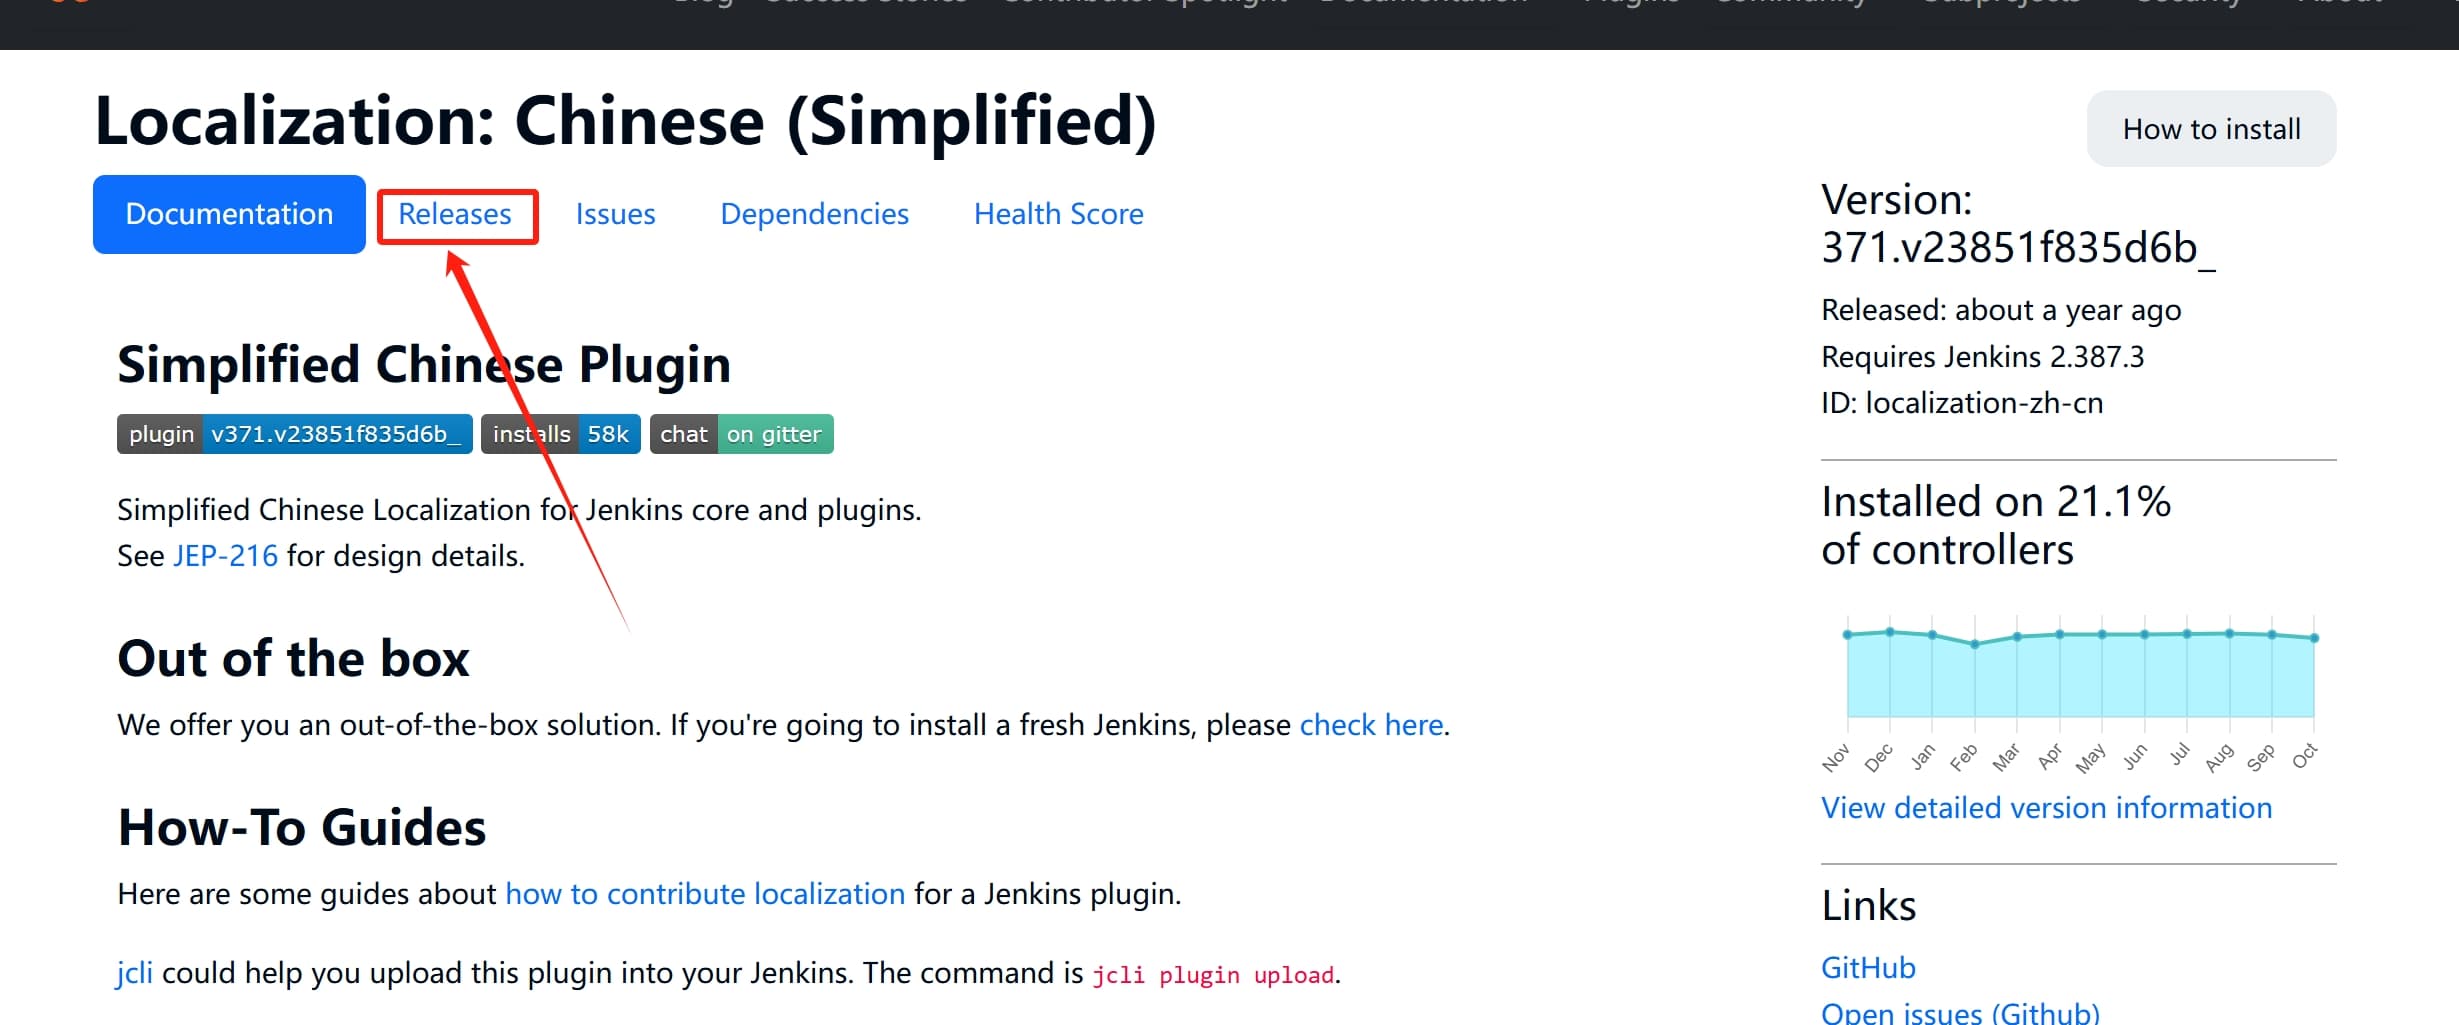Viewport: 2459px width, 1025px height.
Task: Open 'how to contribute localization' guide link
Action: [x=705, y=894]
